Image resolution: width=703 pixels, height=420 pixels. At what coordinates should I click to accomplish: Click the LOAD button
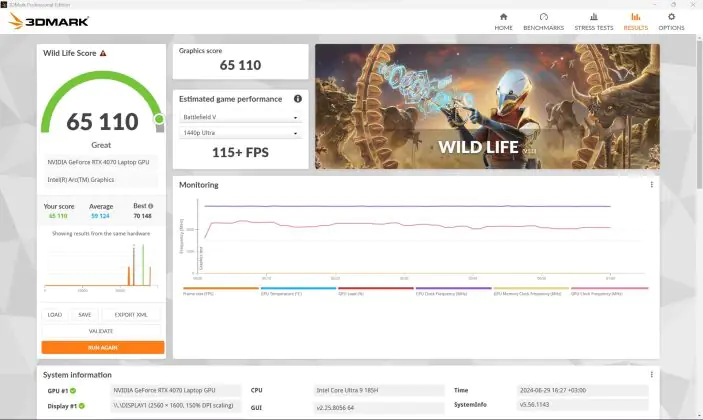tap(55, 315)
